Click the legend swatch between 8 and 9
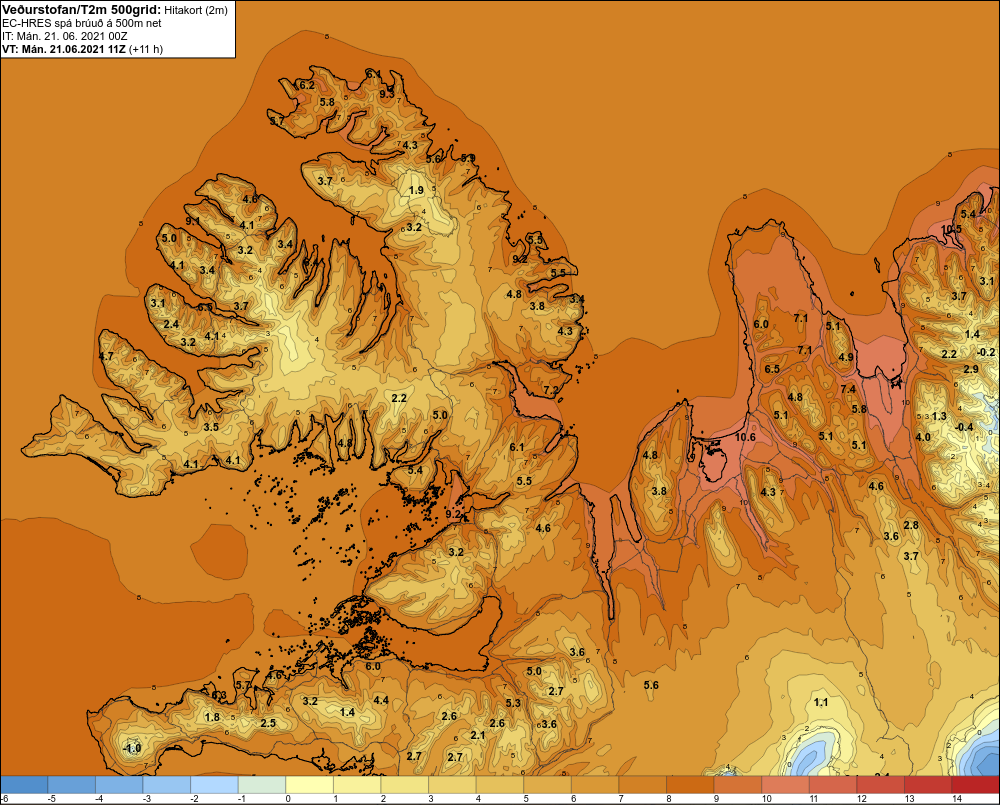 click(690, 785)
